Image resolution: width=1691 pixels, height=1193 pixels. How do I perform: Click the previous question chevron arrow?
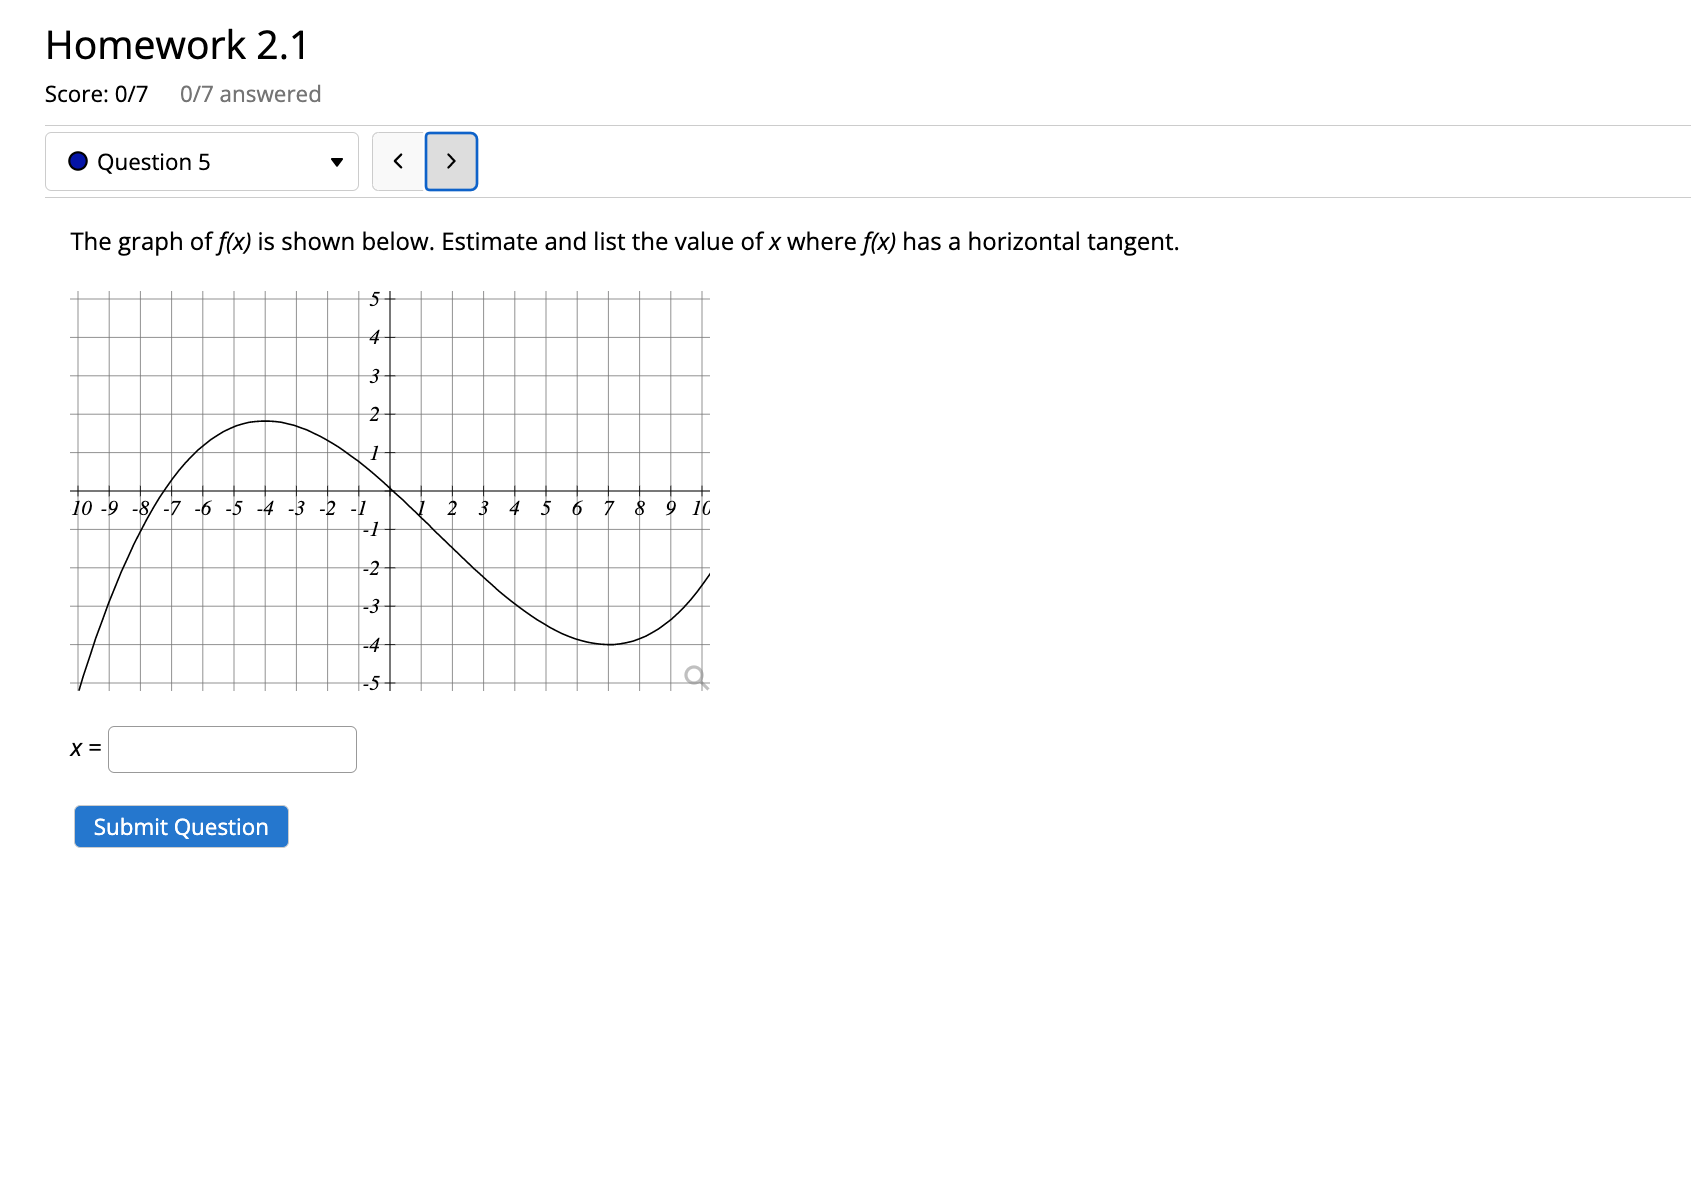(398, 161)
